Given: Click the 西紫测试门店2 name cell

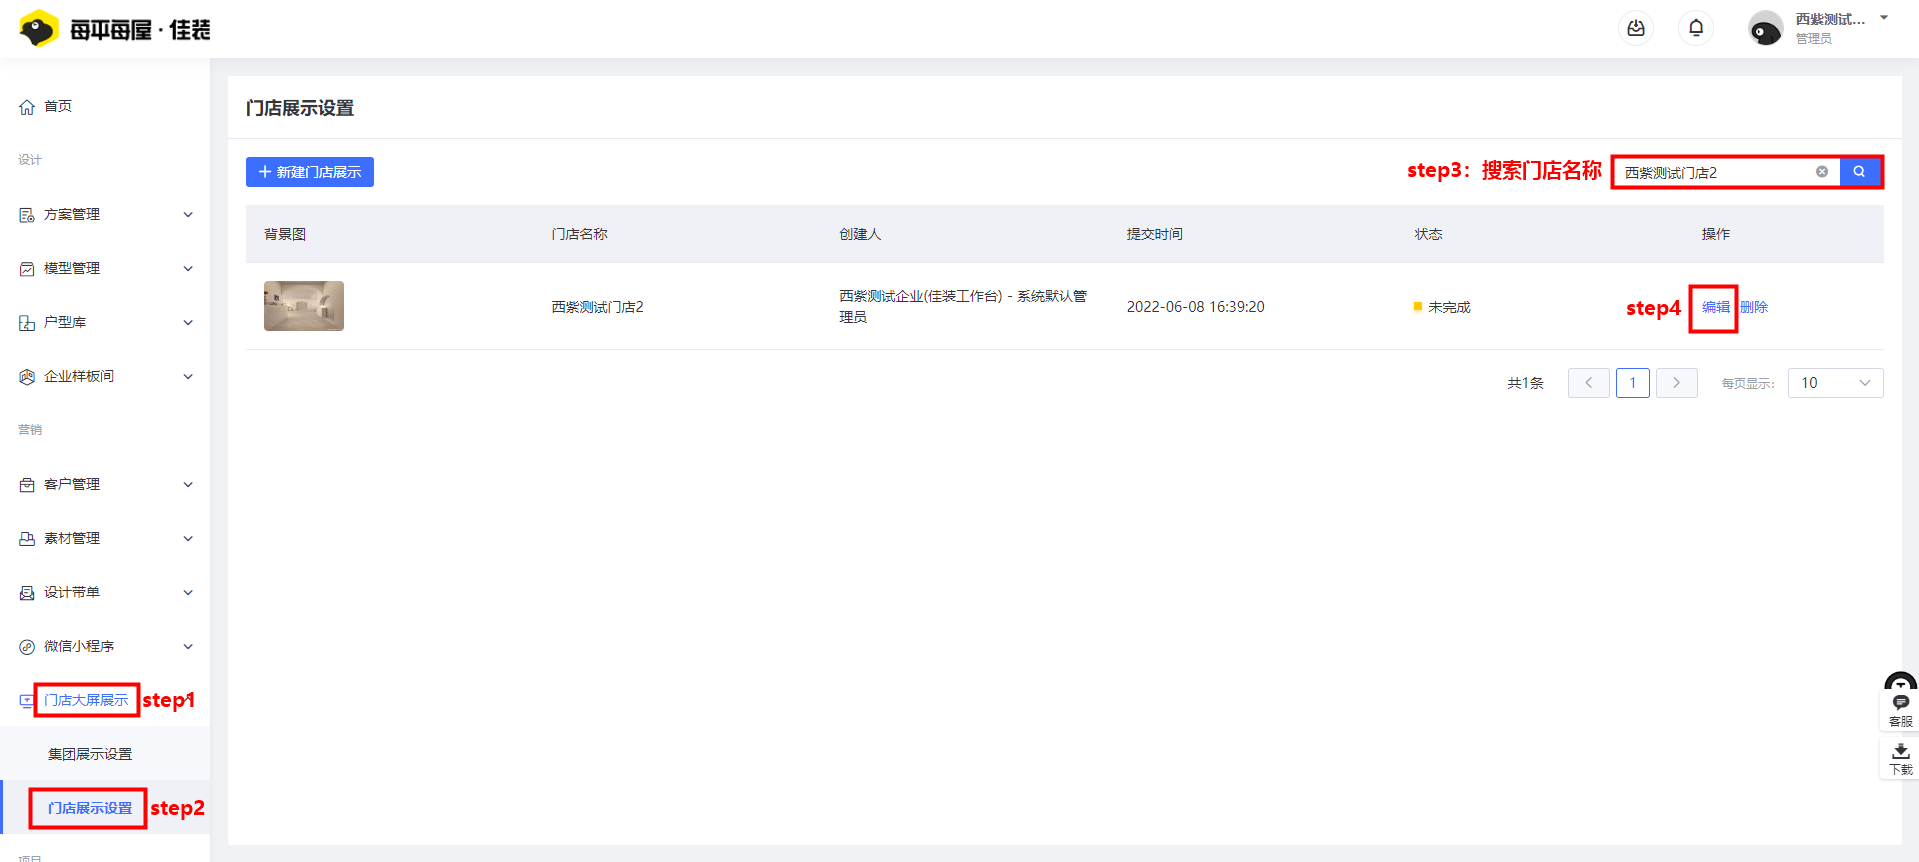Looking at the screenshot, I should (598, 307).
